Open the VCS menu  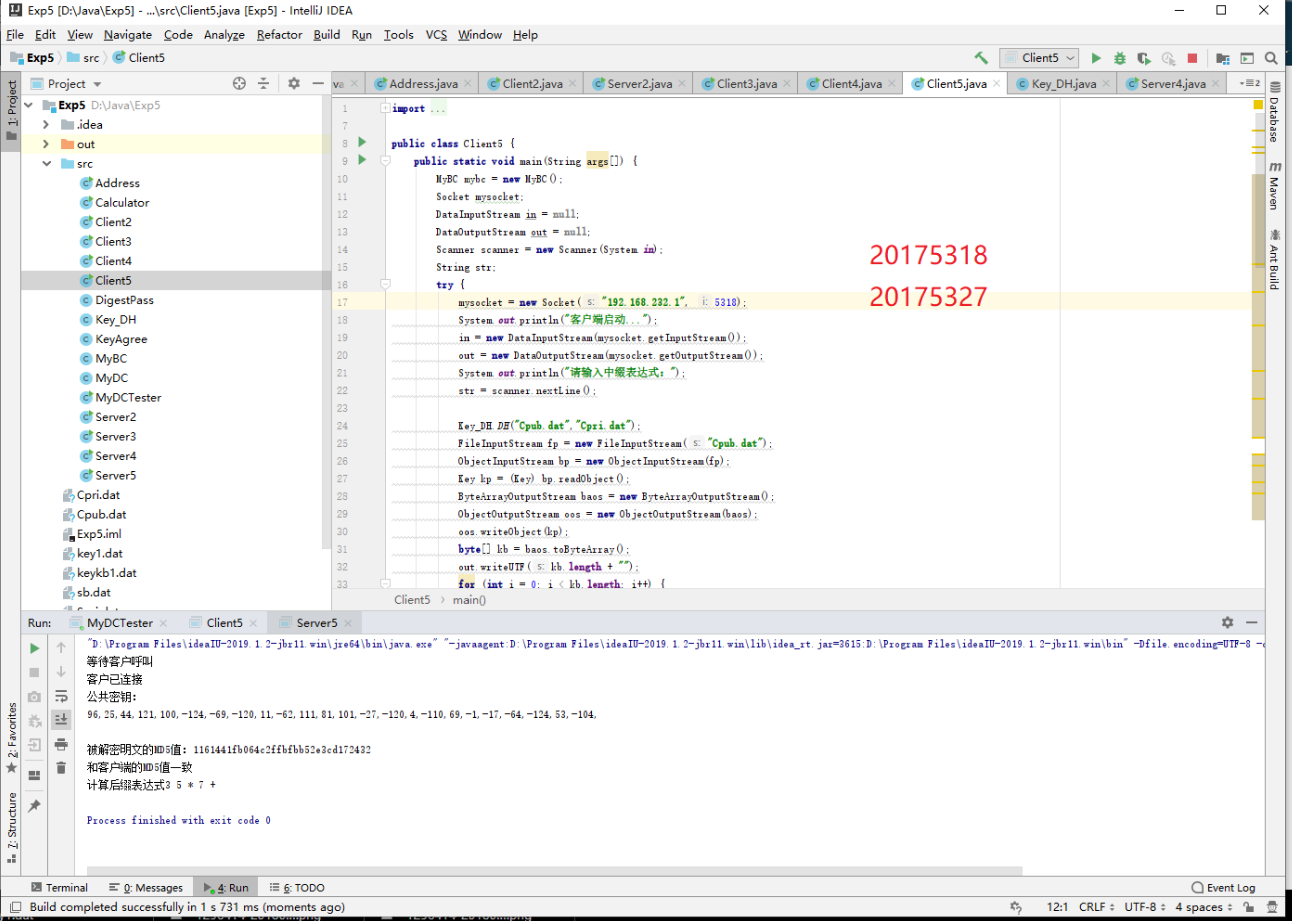436,34
